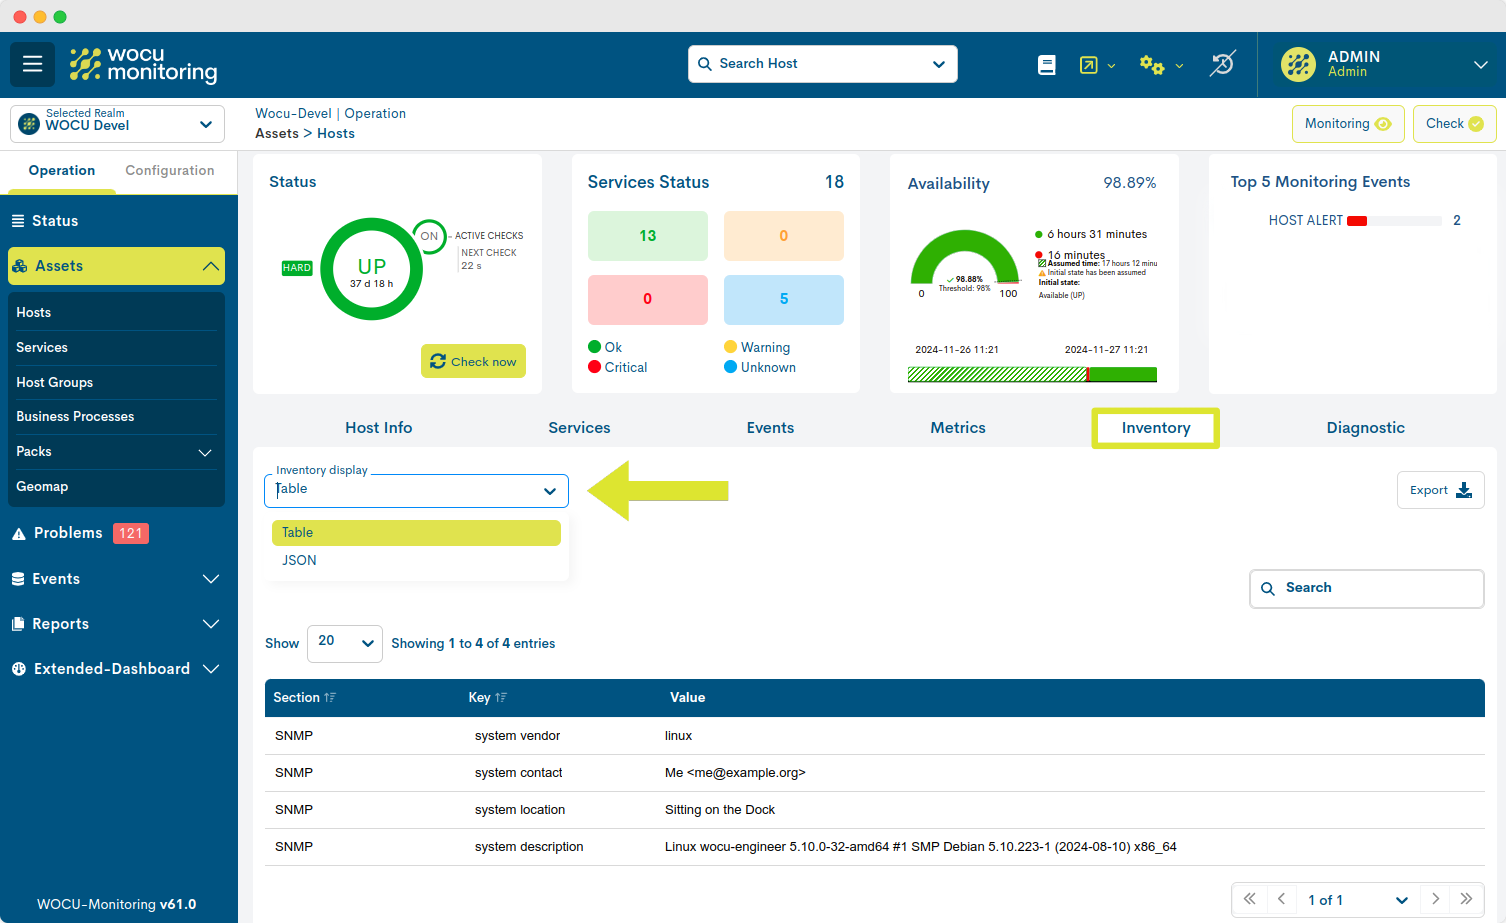This screenshot has height=923, width=1506.
Task: Expand the ADMIN user menu chevron
Action: click(1481, 65)
